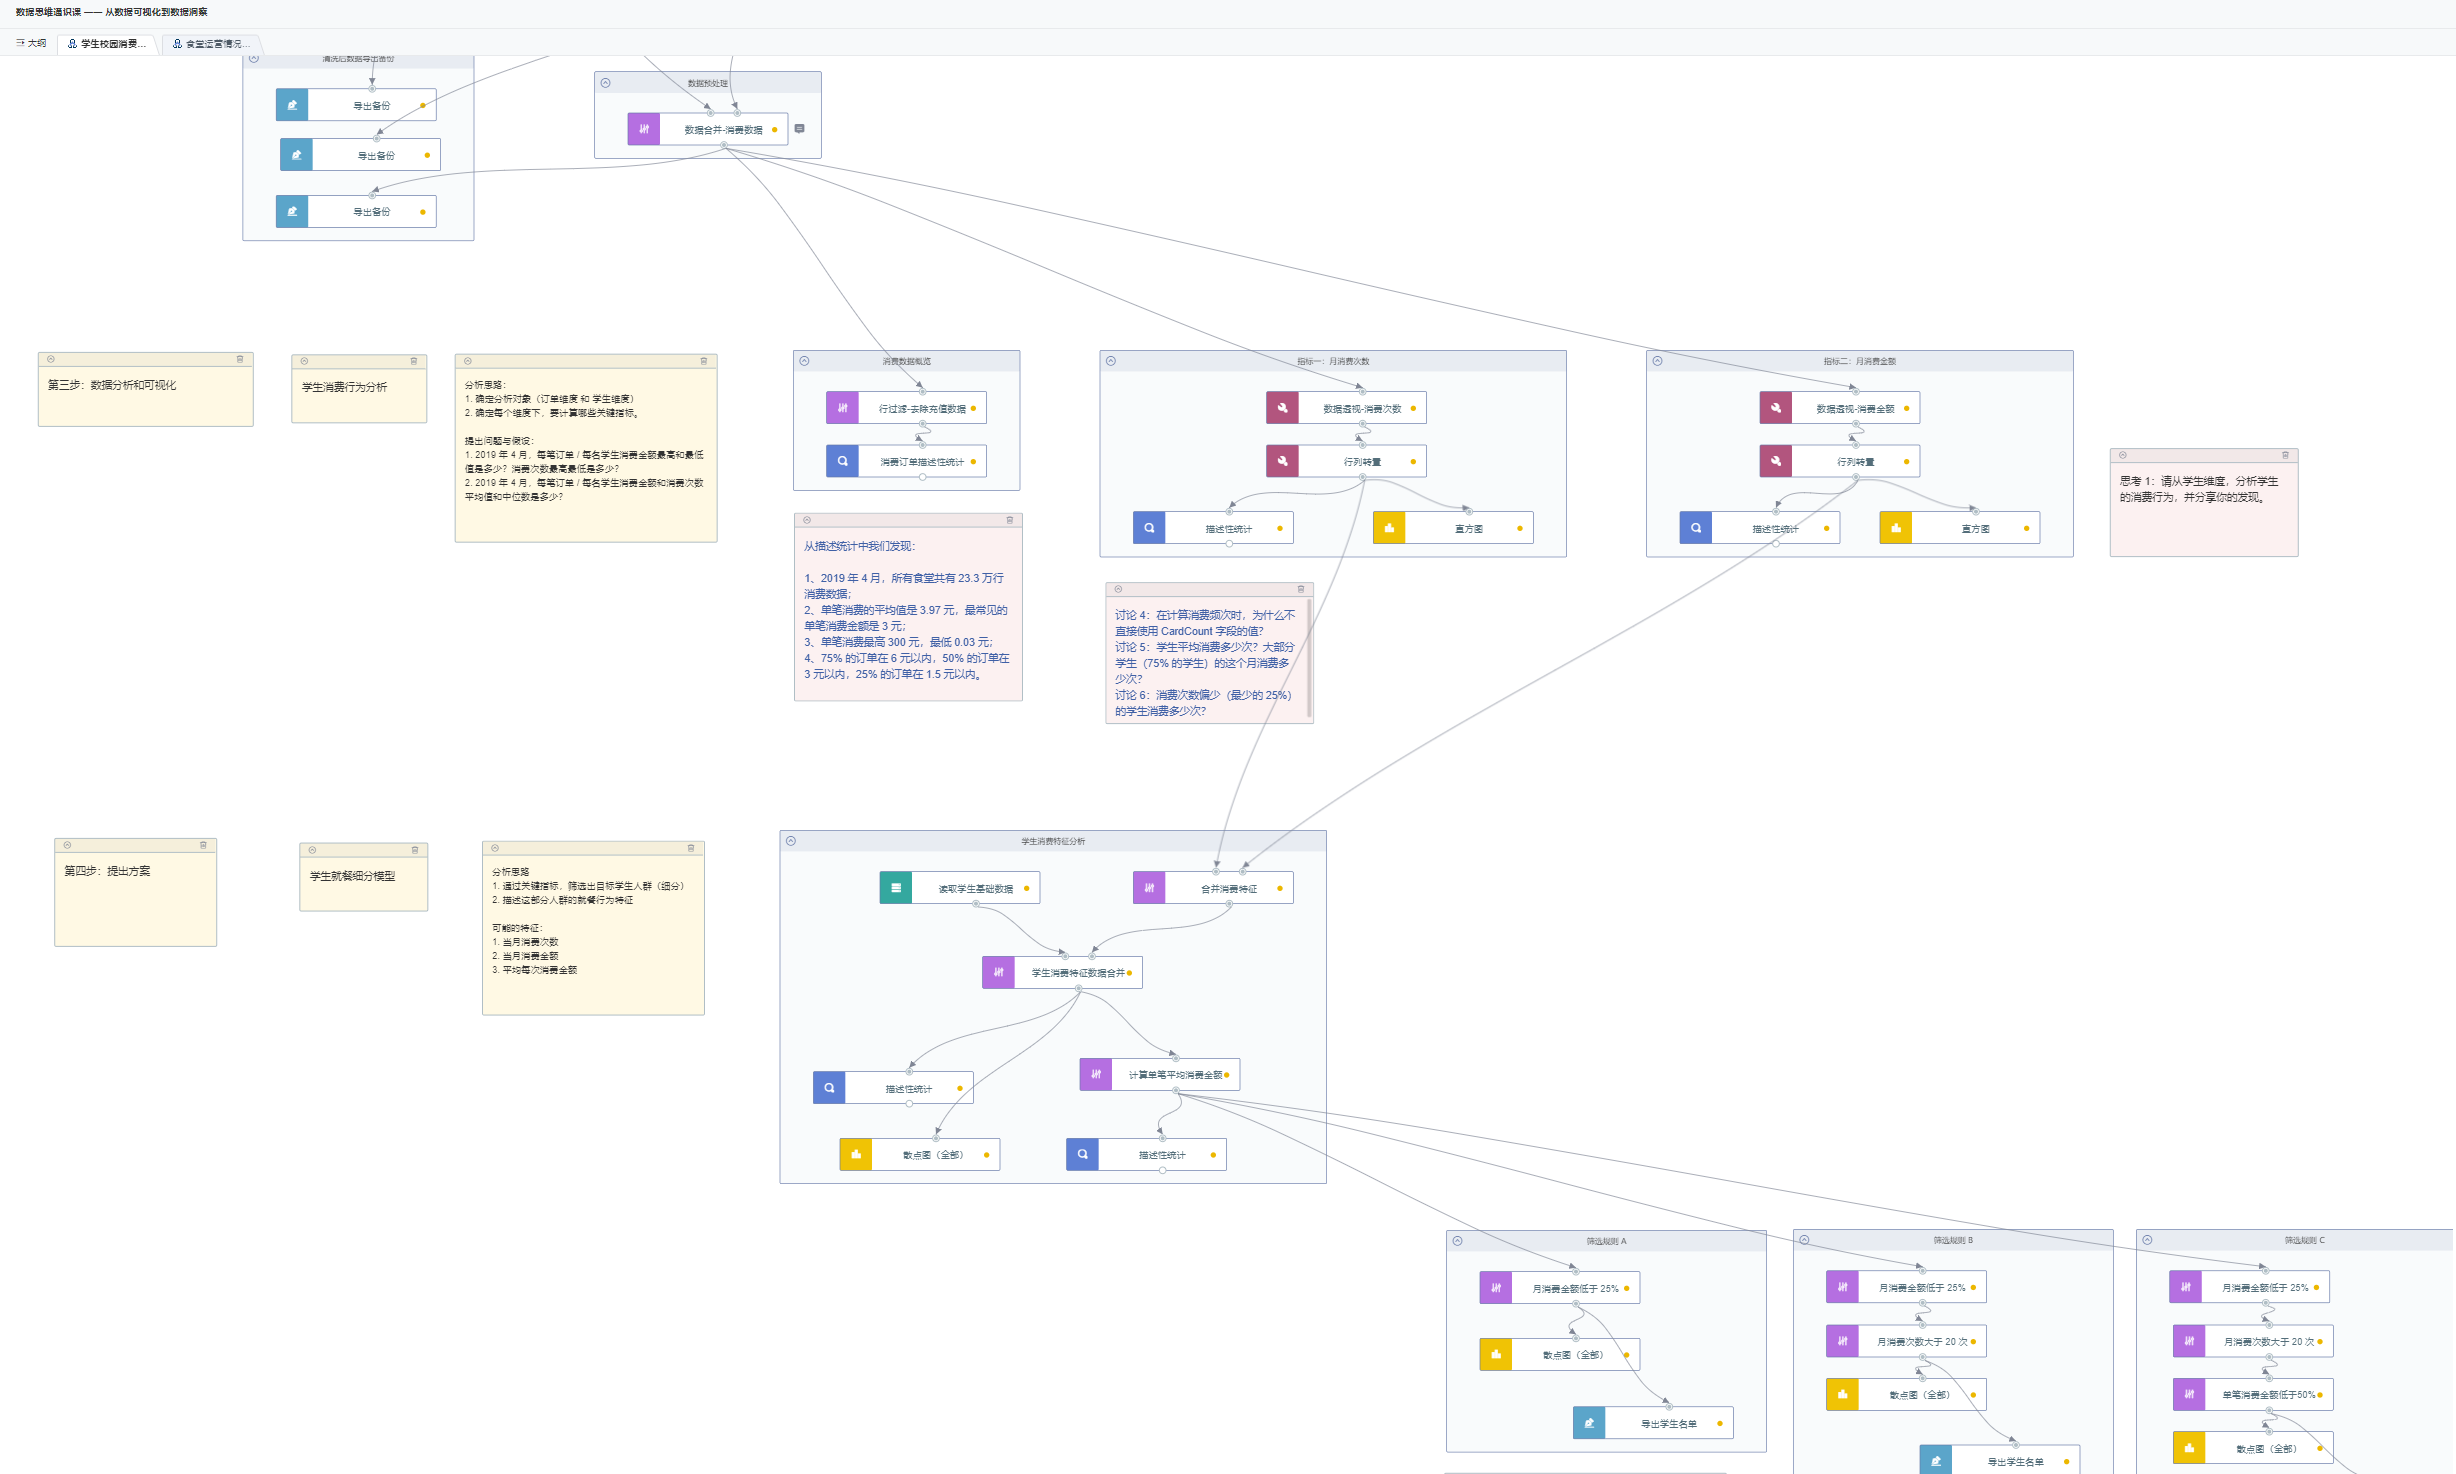The height and width of the screenshot is (1474, 2456).
Task: Select the 计算单笔平均消费金额 node
Action: click(x=1174, y=1075)
